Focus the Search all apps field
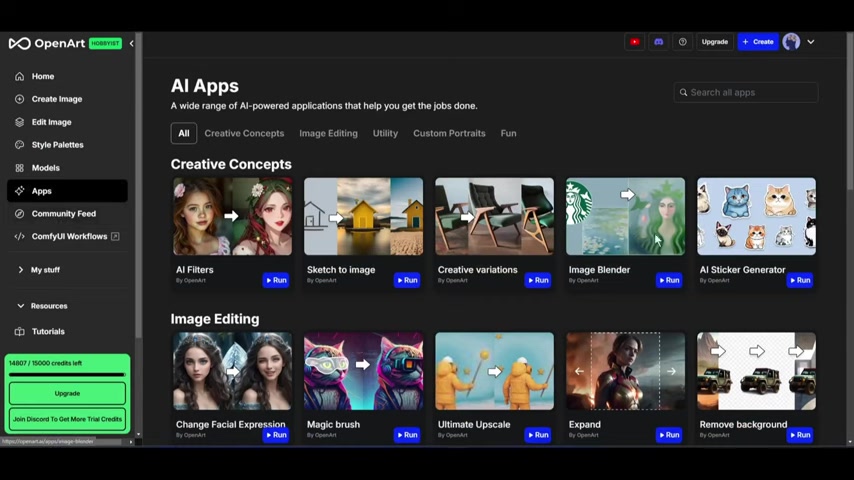 [746, 92]
